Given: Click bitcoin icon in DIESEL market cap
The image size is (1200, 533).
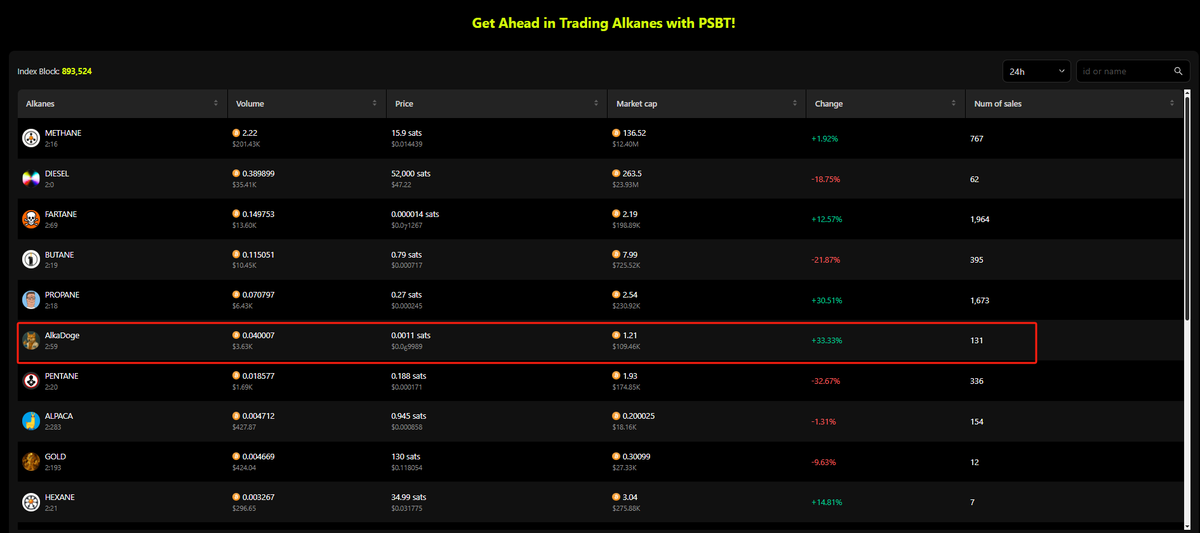Looking at the screenshot, I should (616, 173).
